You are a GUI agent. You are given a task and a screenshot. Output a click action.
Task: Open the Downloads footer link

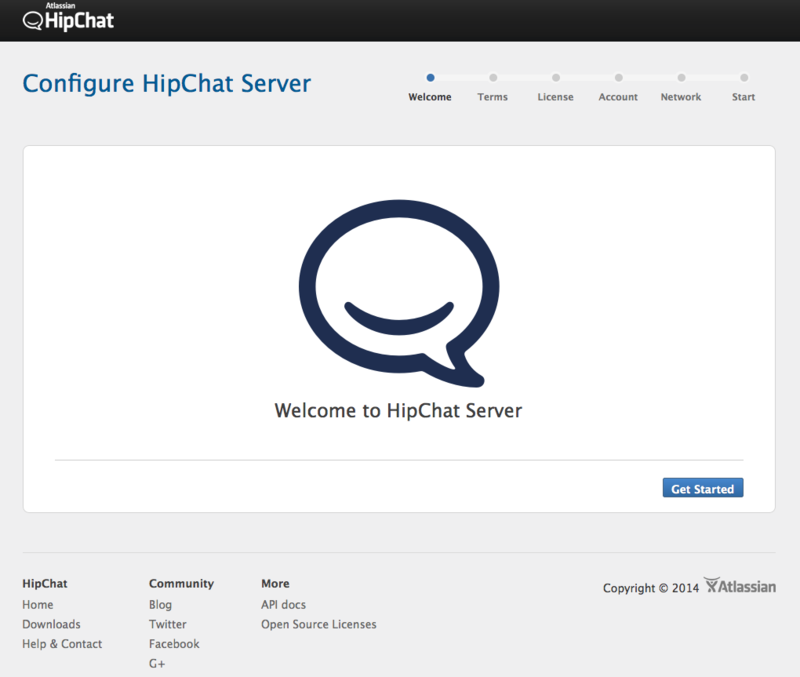[51, 624]
